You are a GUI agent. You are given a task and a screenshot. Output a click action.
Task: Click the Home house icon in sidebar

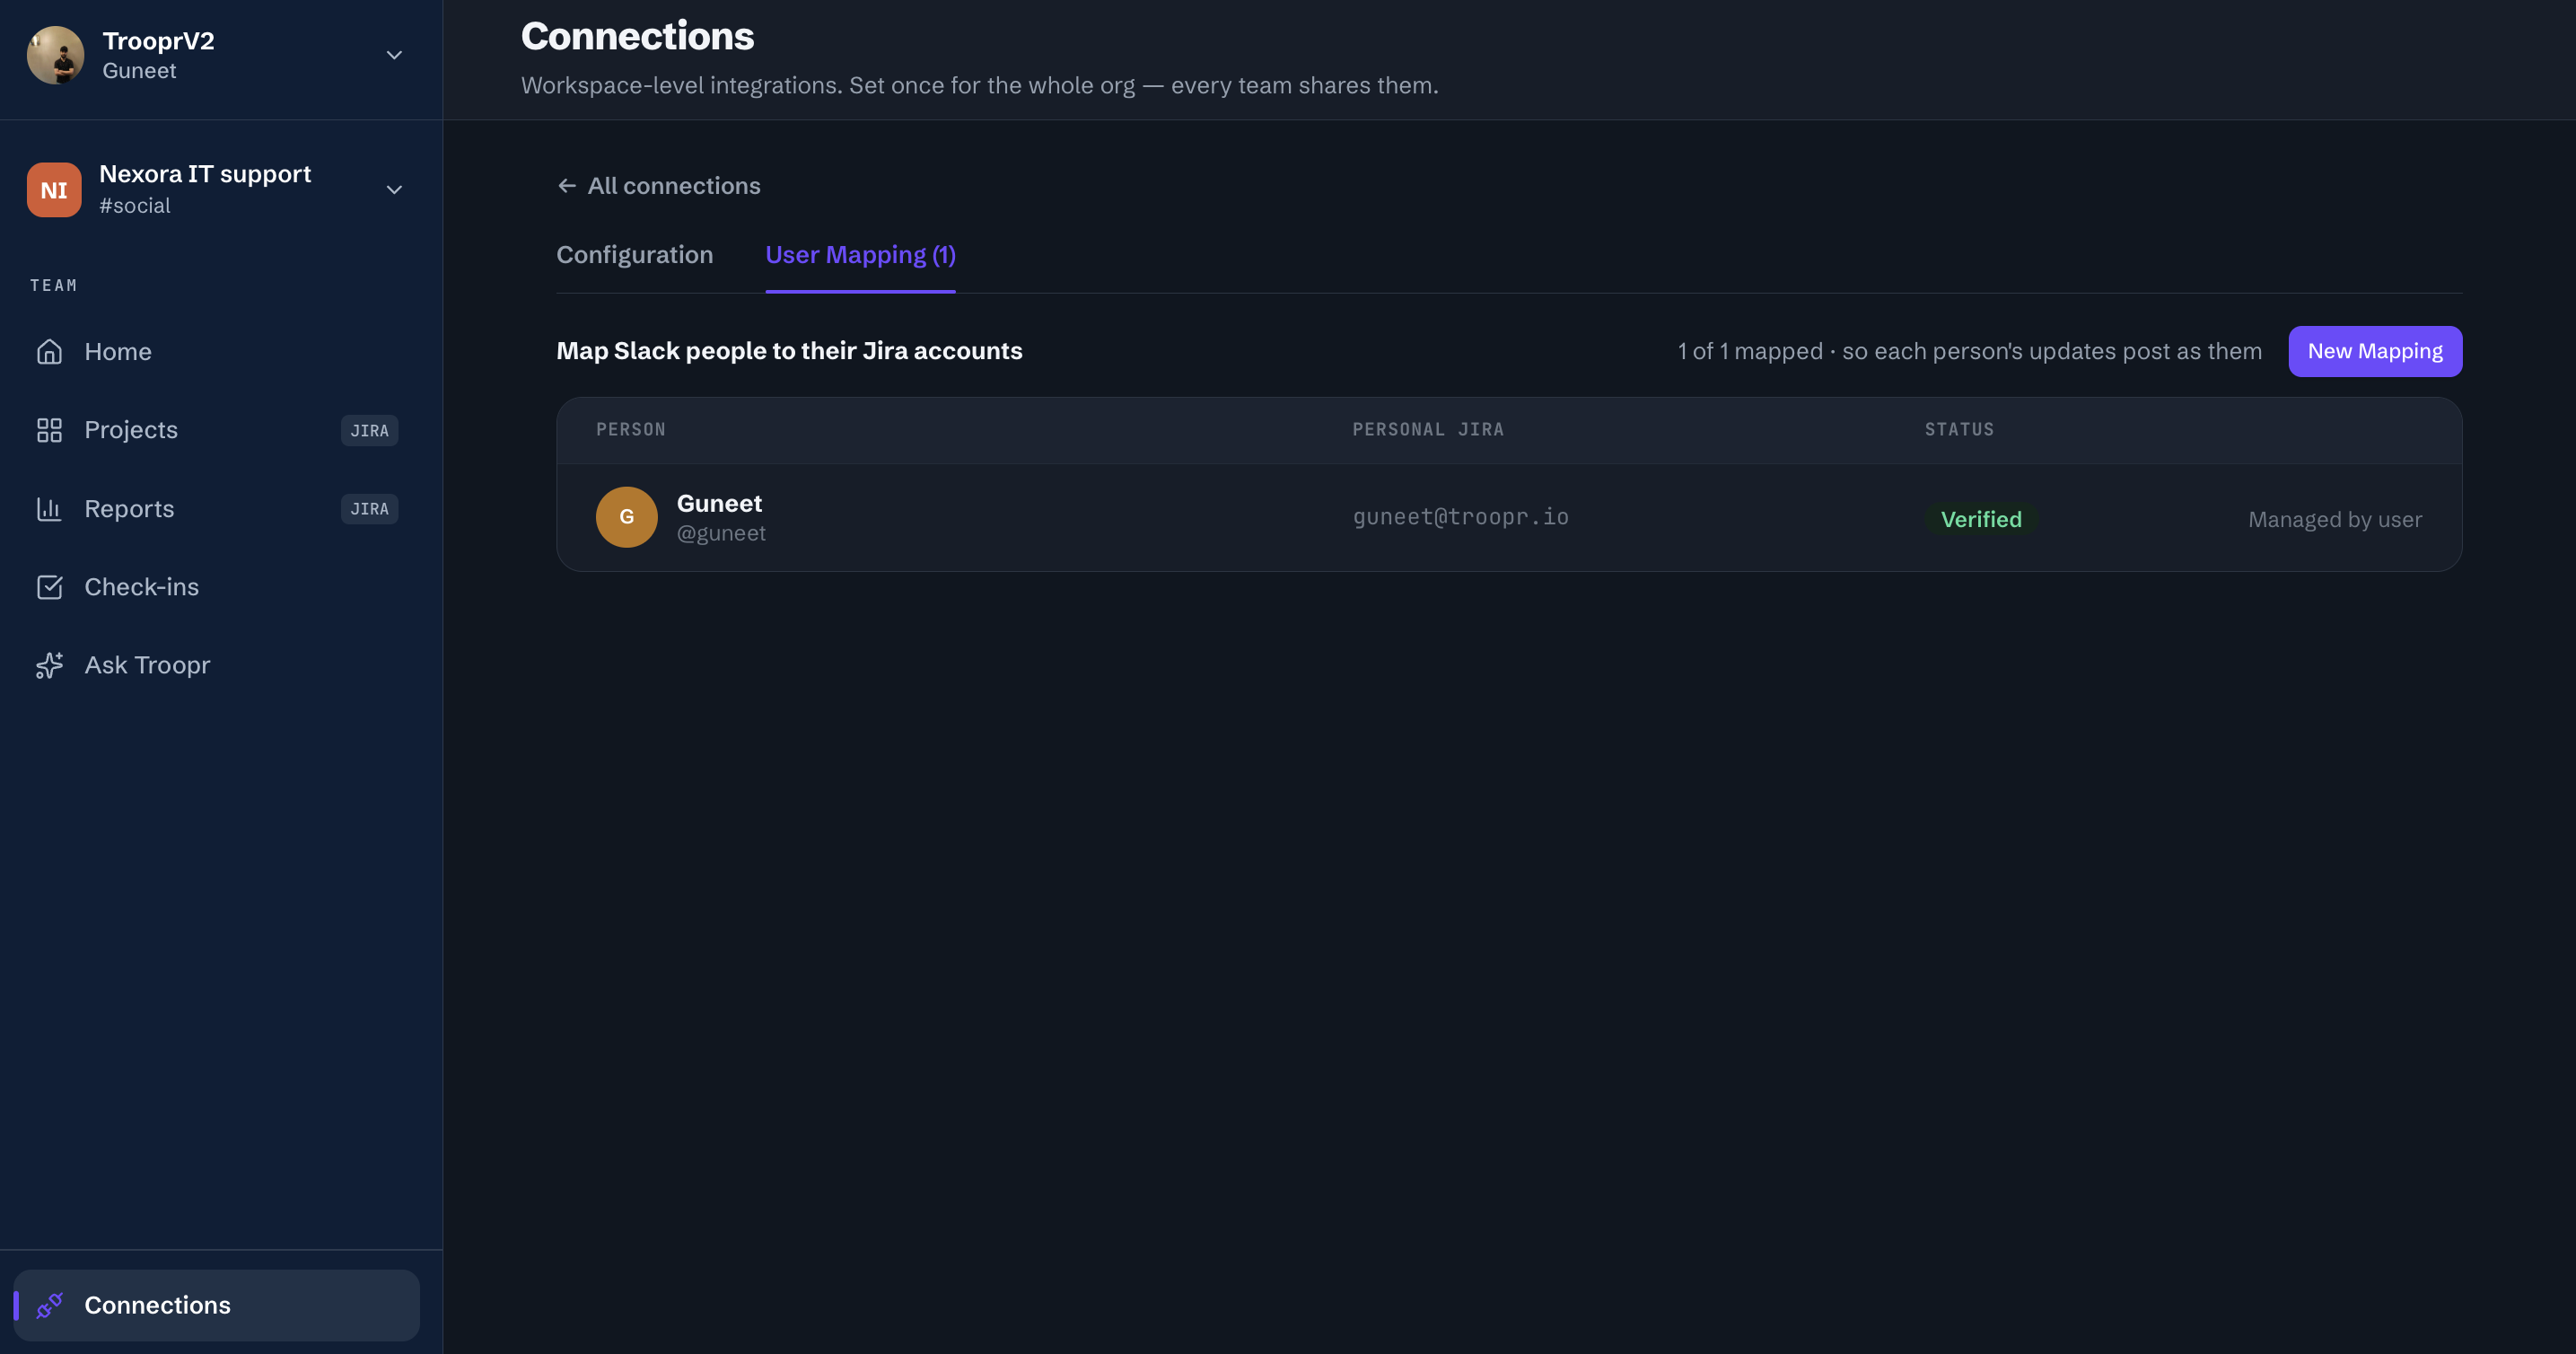tap(49, 352)
